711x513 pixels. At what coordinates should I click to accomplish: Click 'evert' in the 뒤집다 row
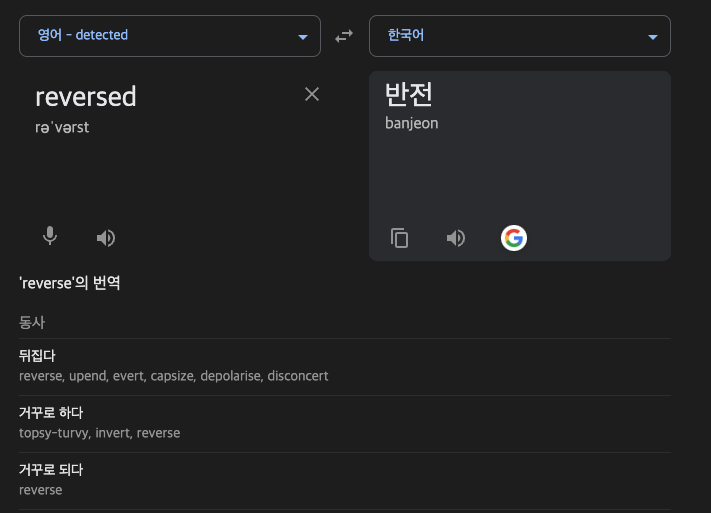point(129,376)
